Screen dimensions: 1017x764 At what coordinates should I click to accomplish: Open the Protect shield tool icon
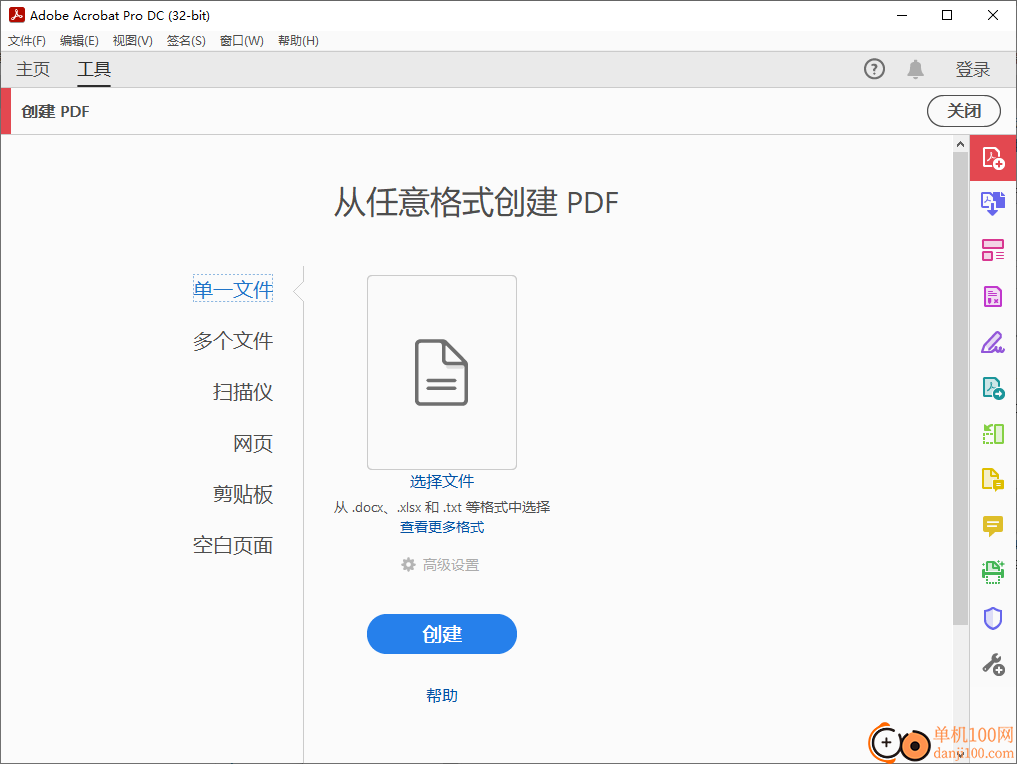pos(993,618)
